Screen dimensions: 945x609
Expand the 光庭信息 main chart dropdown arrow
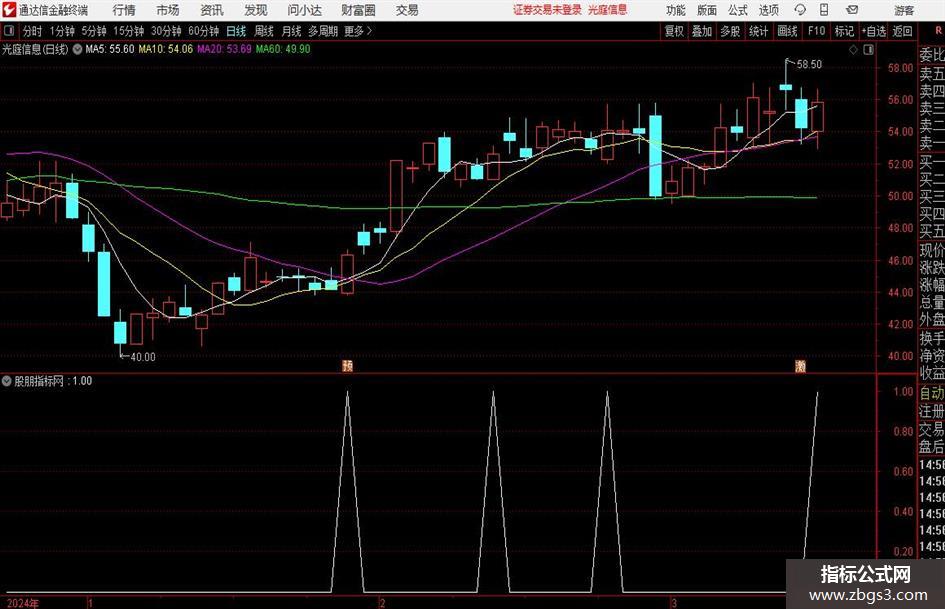coord(77,49)
